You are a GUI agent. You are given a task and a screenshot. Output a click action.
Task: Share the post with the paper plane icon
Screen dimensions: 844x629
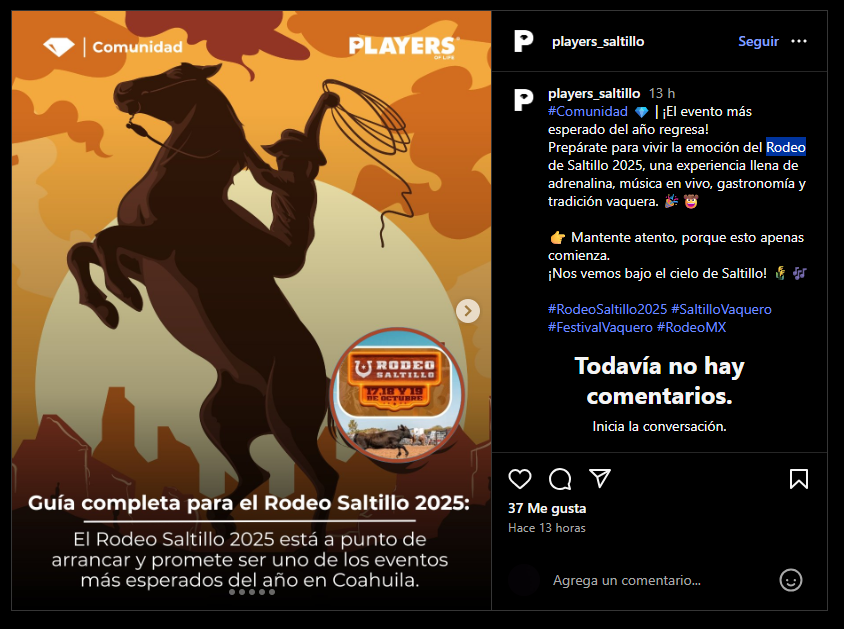point(600,478)
